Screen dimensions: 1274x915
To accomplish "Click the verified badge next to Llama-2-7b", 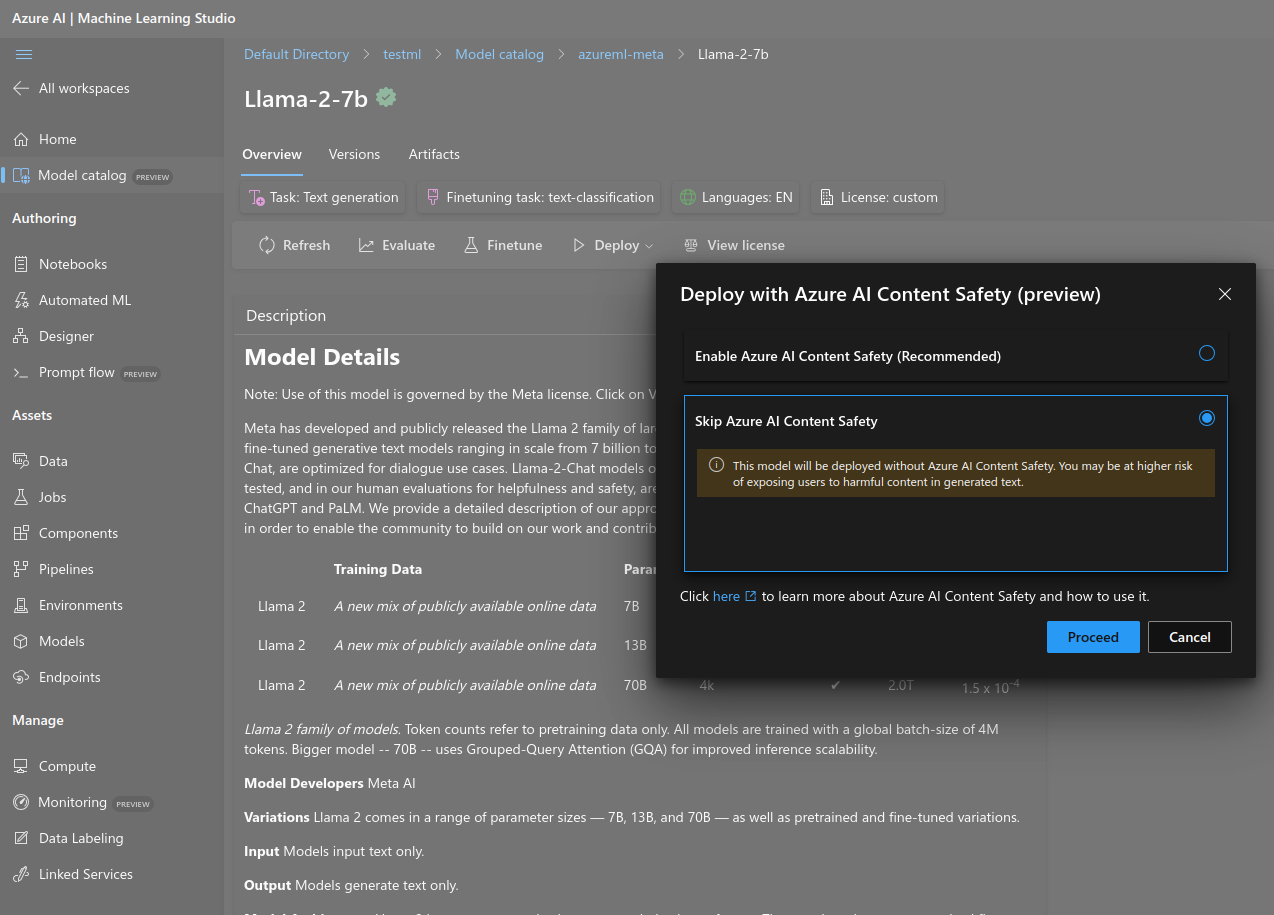I will [386, 98].
